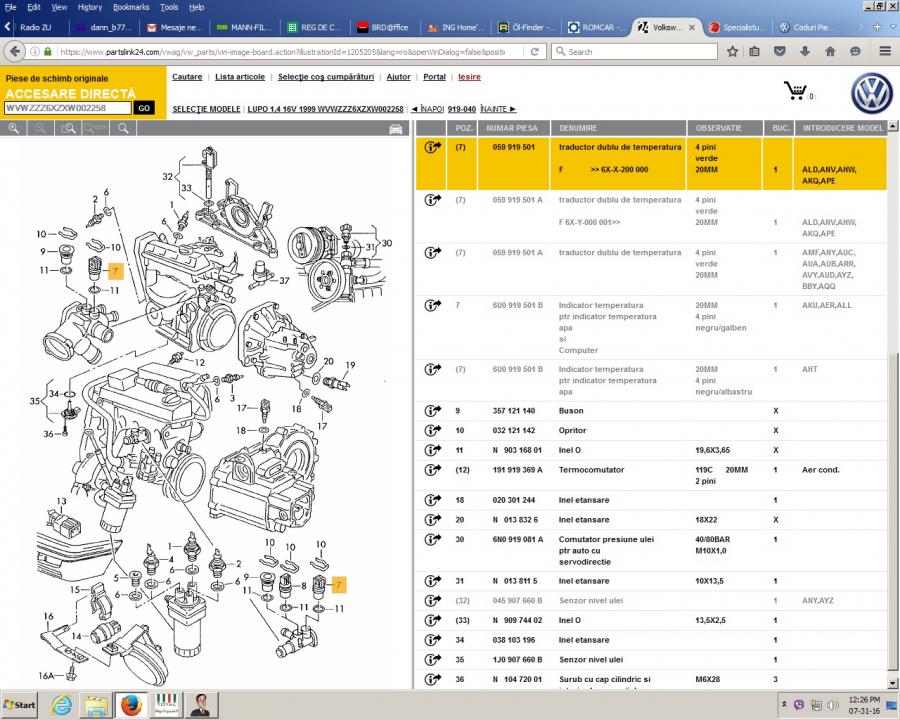This screenshot has width=900, height=720.
Task: Open the Lista articole link
Action: (x=240, y=77)
